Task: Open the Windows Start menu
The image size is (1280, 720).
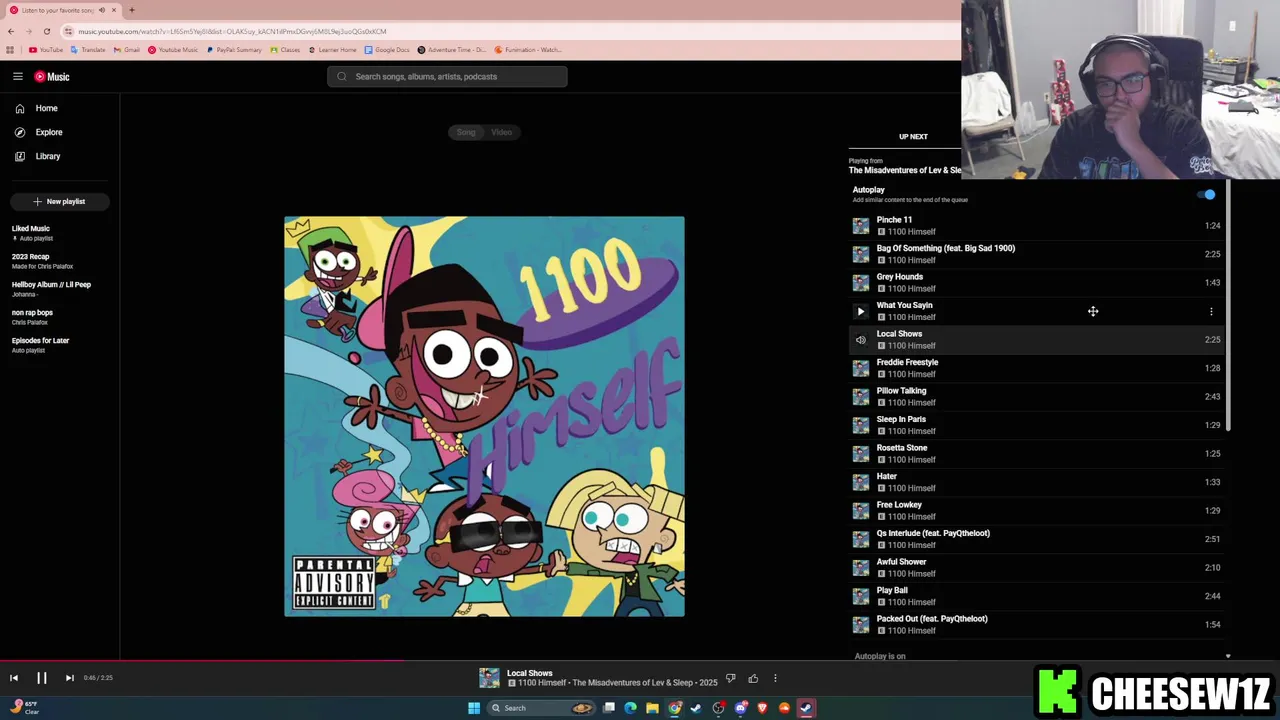Action: 474,708
